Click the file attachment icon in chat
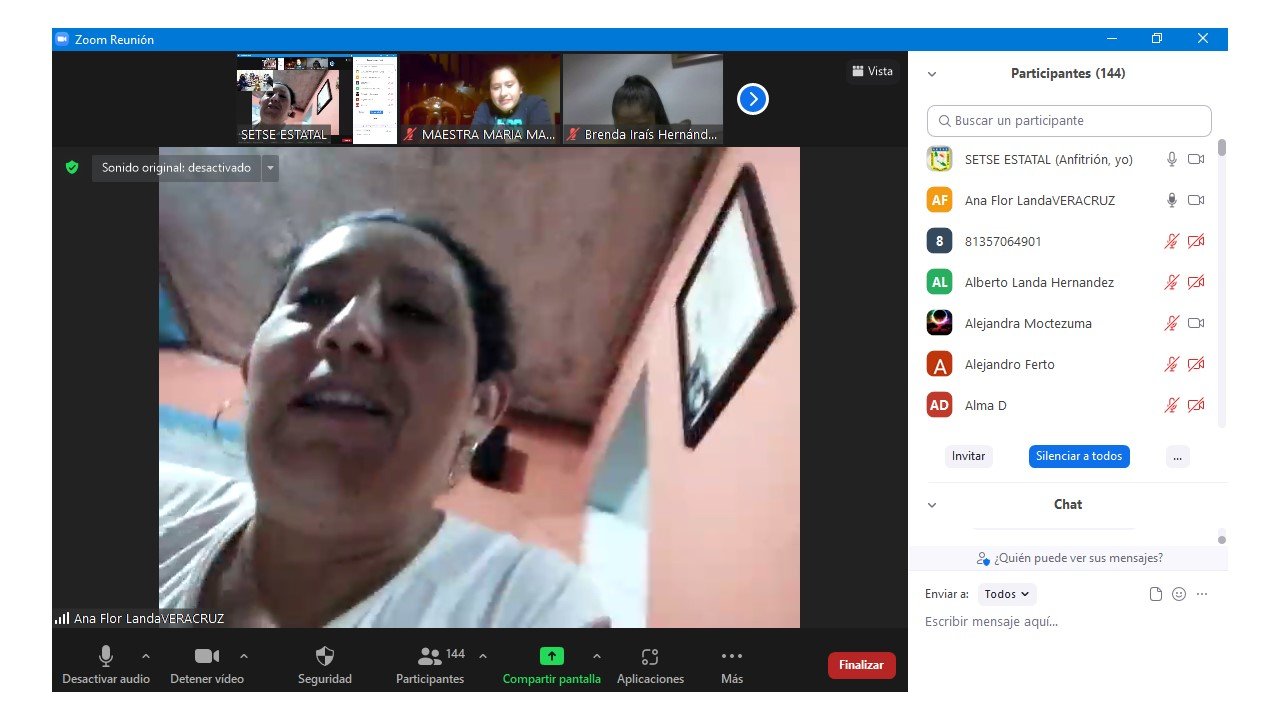This screenshot has height=720, width=1280. click(x=1156, y=594)
